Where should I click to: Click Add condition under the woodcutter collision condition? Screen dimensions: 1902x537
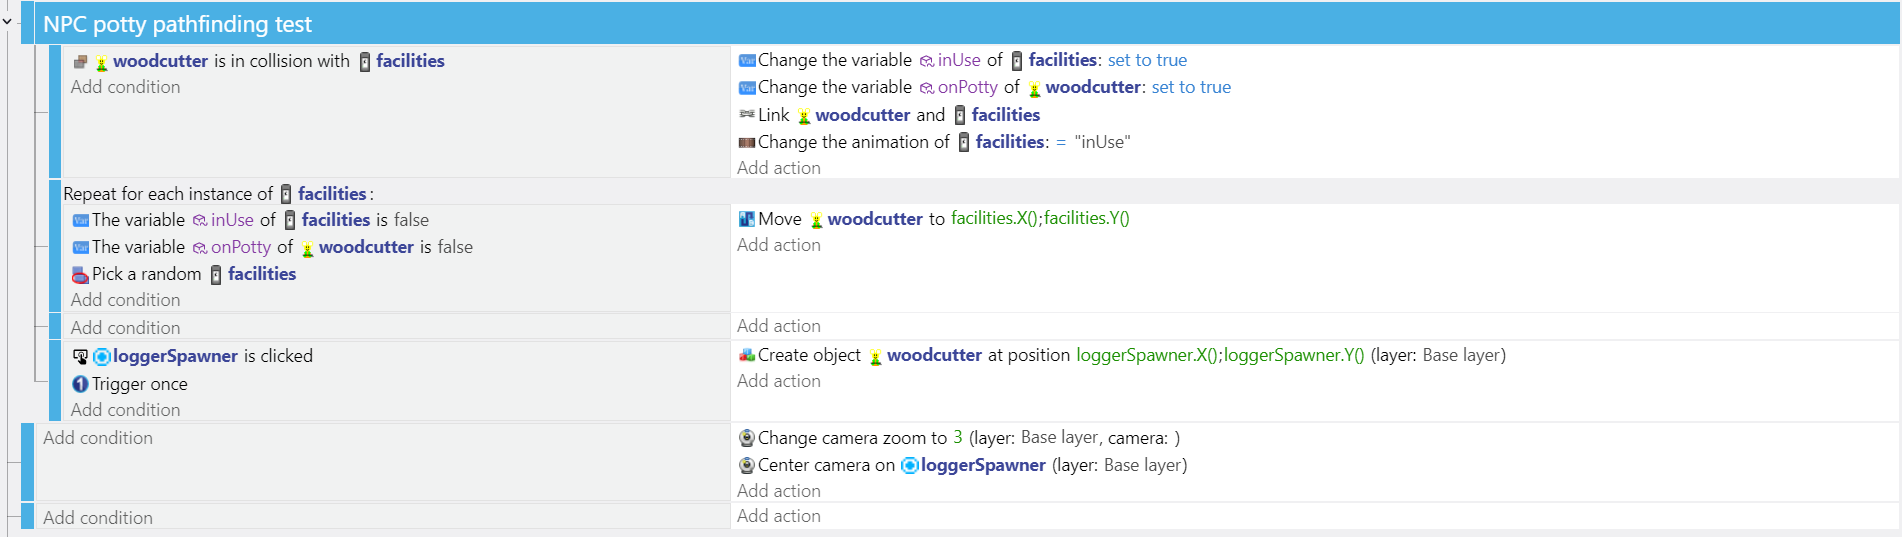tap(125, 87)
